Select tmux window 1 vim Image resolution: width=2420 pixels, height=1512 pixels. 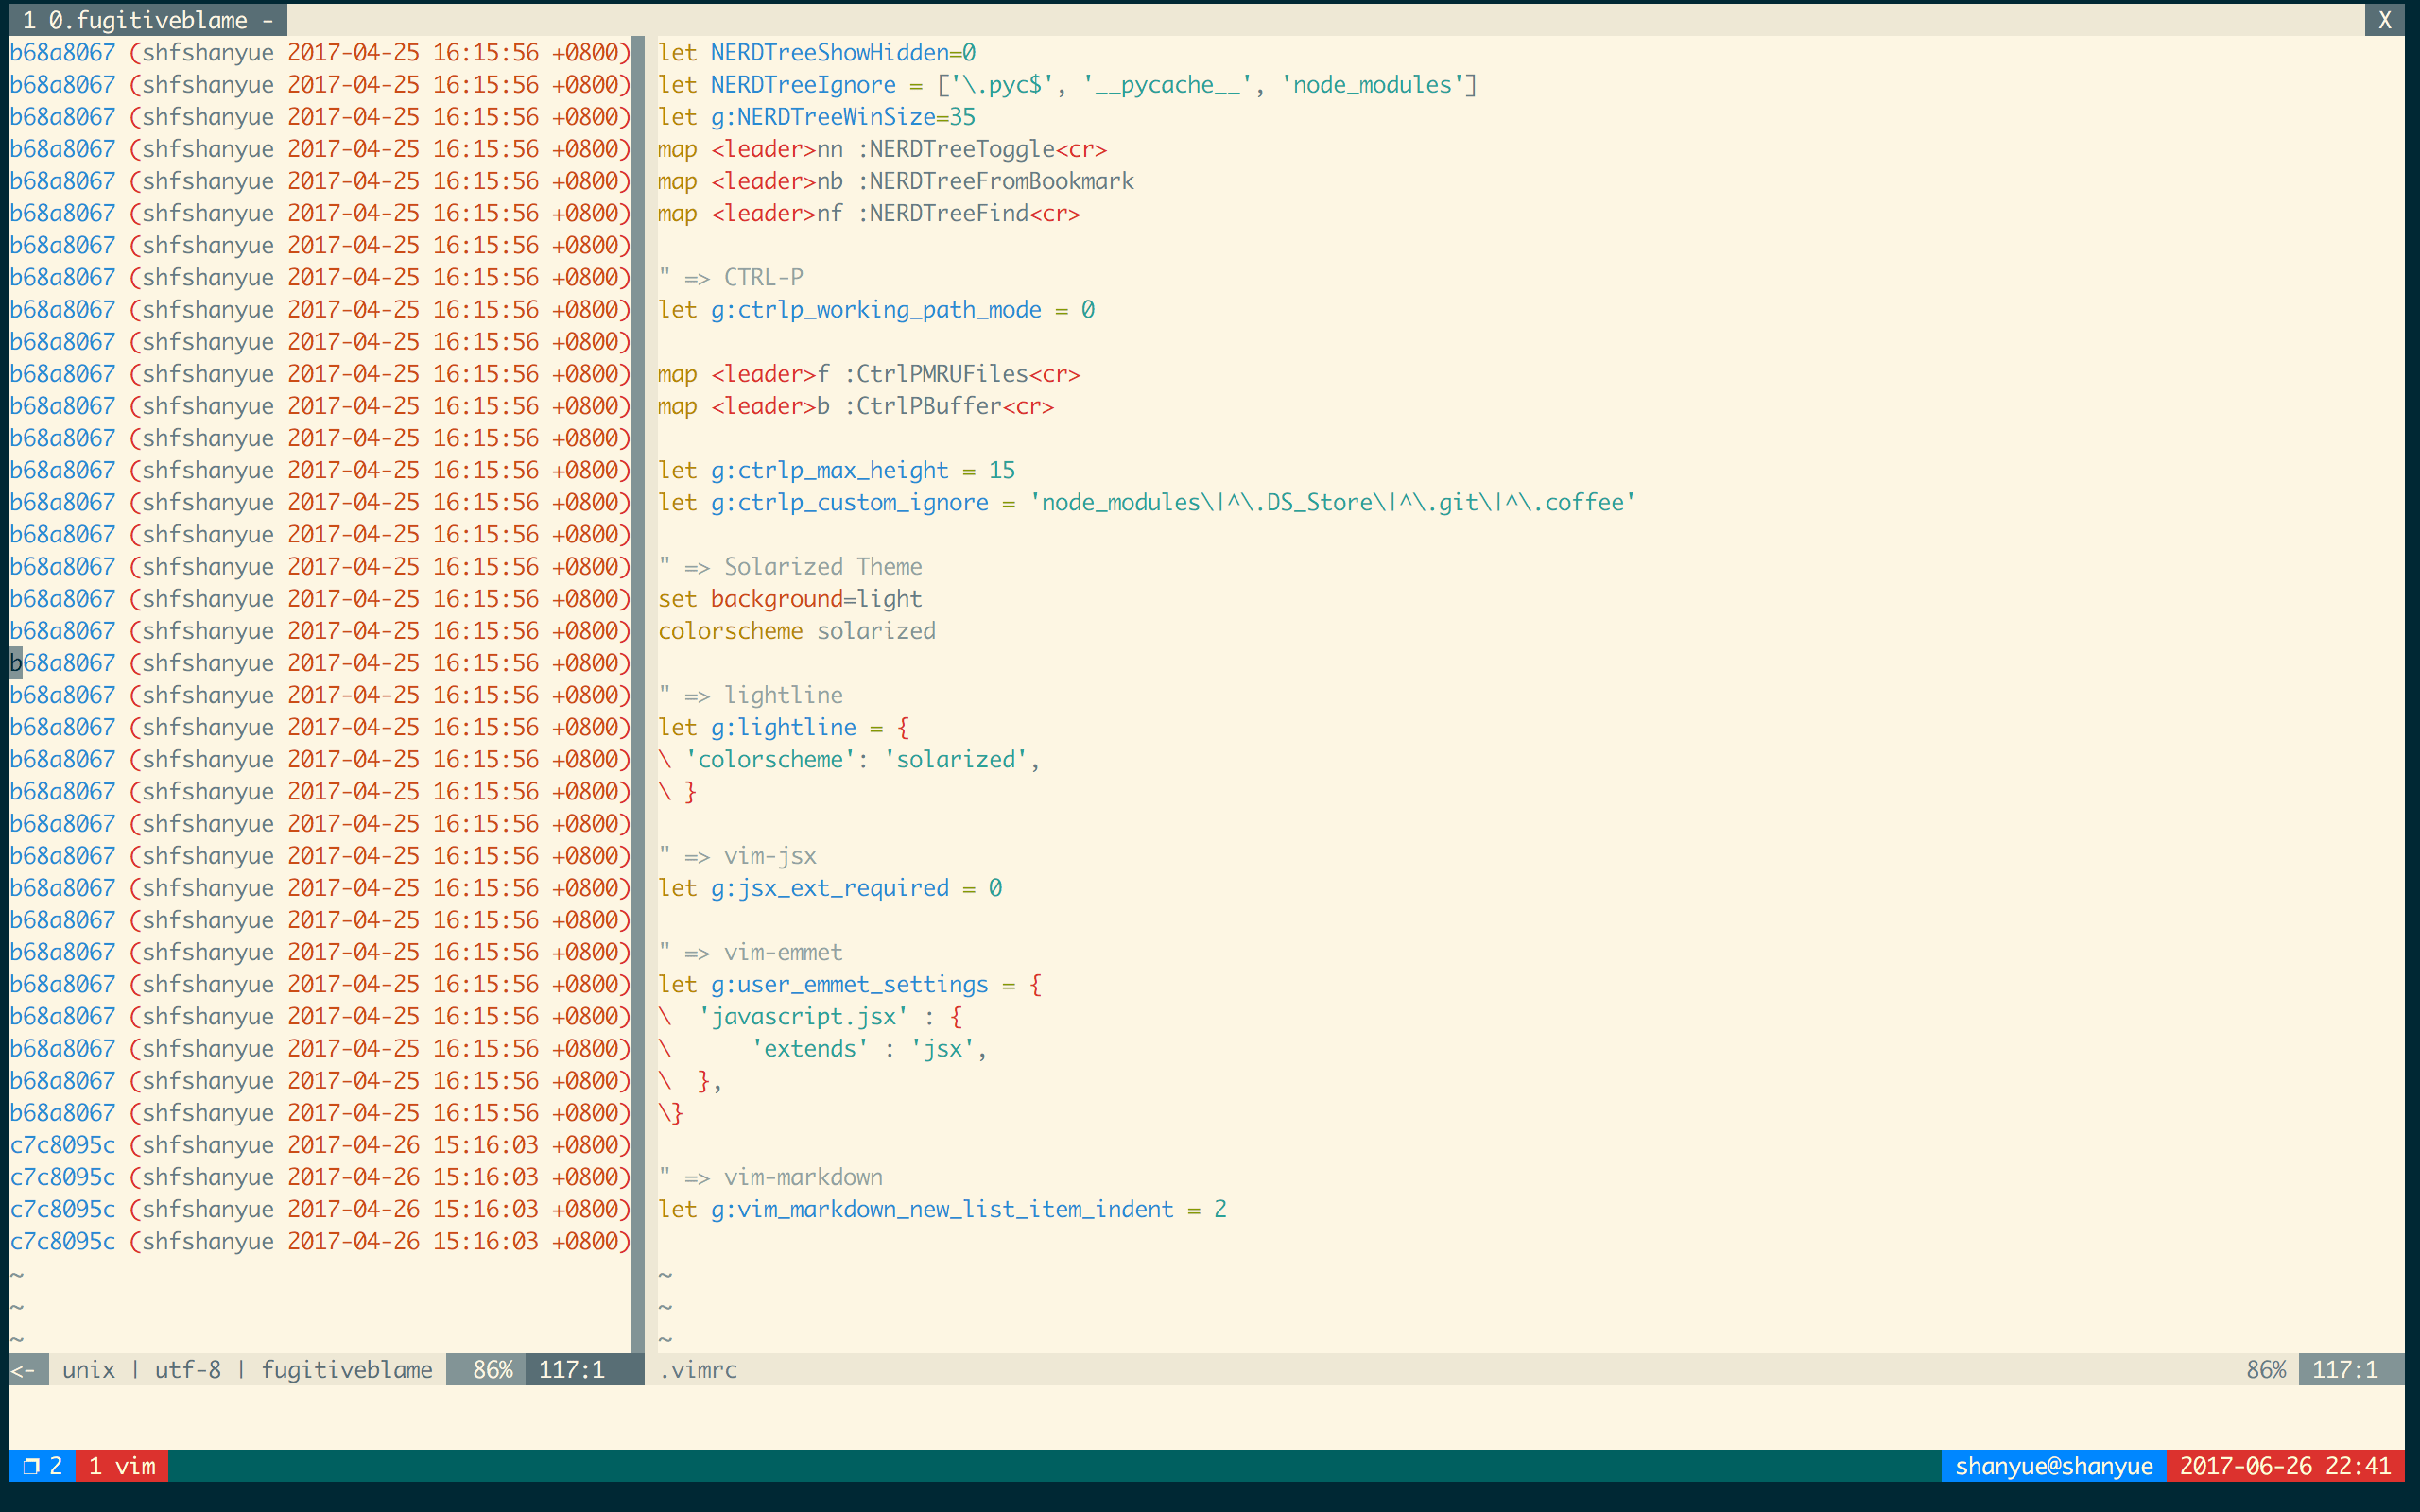(122, 1466)
